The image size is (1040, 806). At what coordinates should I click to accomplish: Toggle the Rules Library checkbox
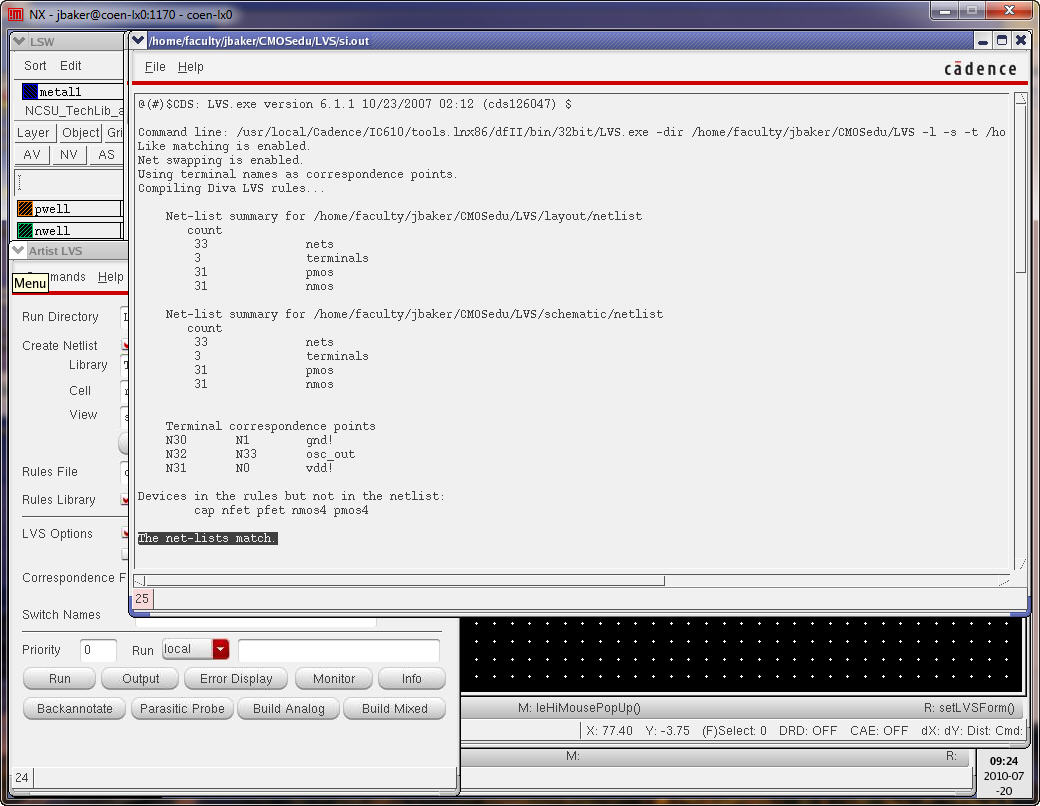coord(125,500)
